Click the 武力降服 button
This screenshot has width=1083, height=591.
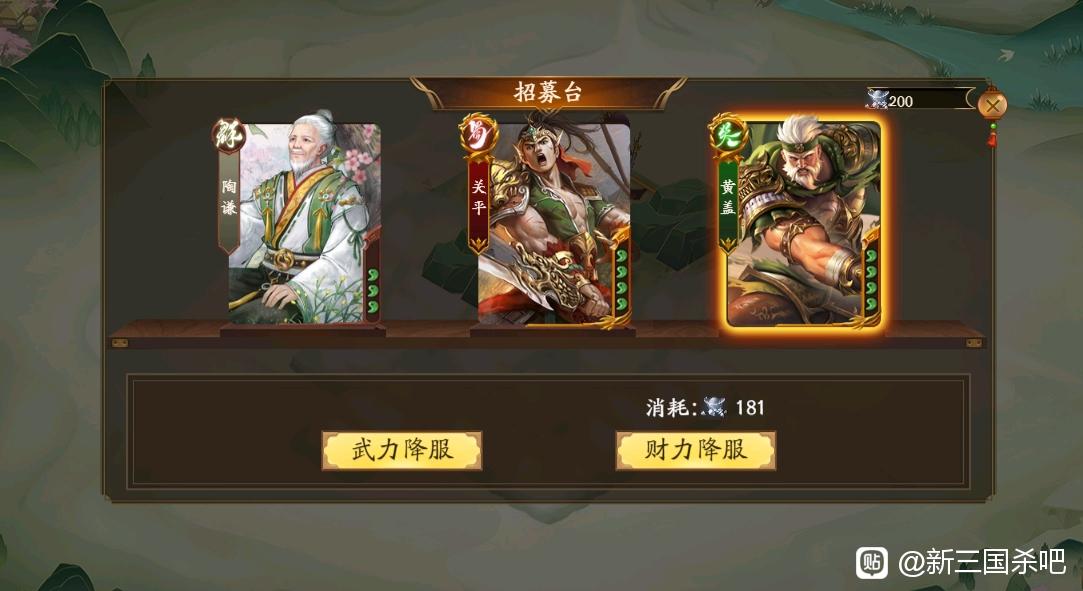pos(402,451)
